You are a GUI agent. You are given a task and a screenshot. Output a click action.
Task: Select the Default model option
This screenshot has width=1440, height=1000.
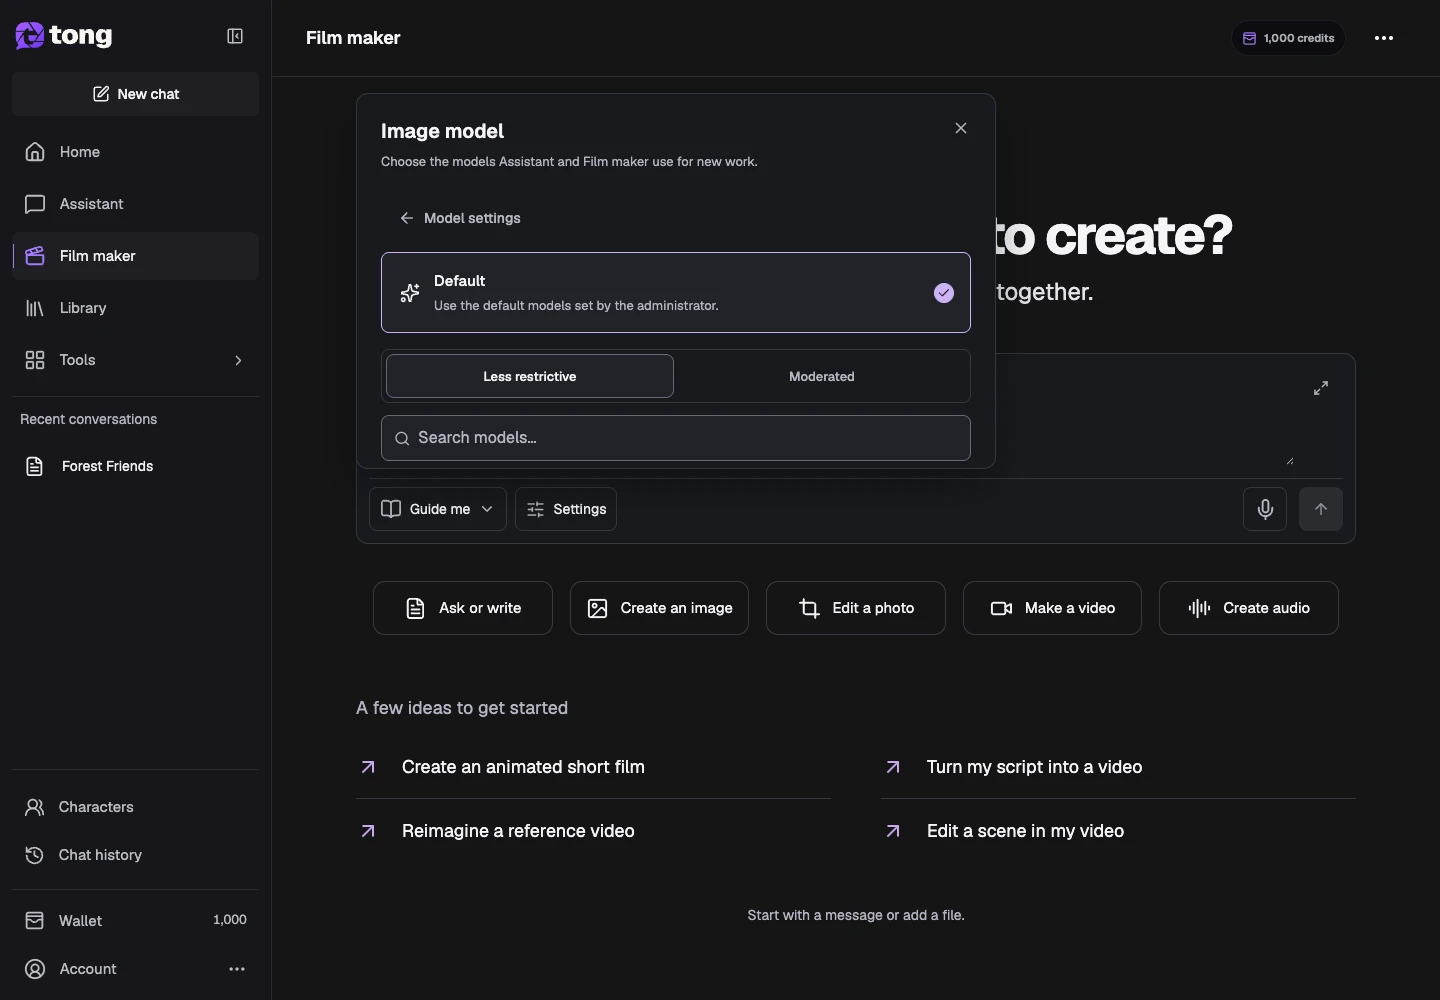(x=676, y=292)
